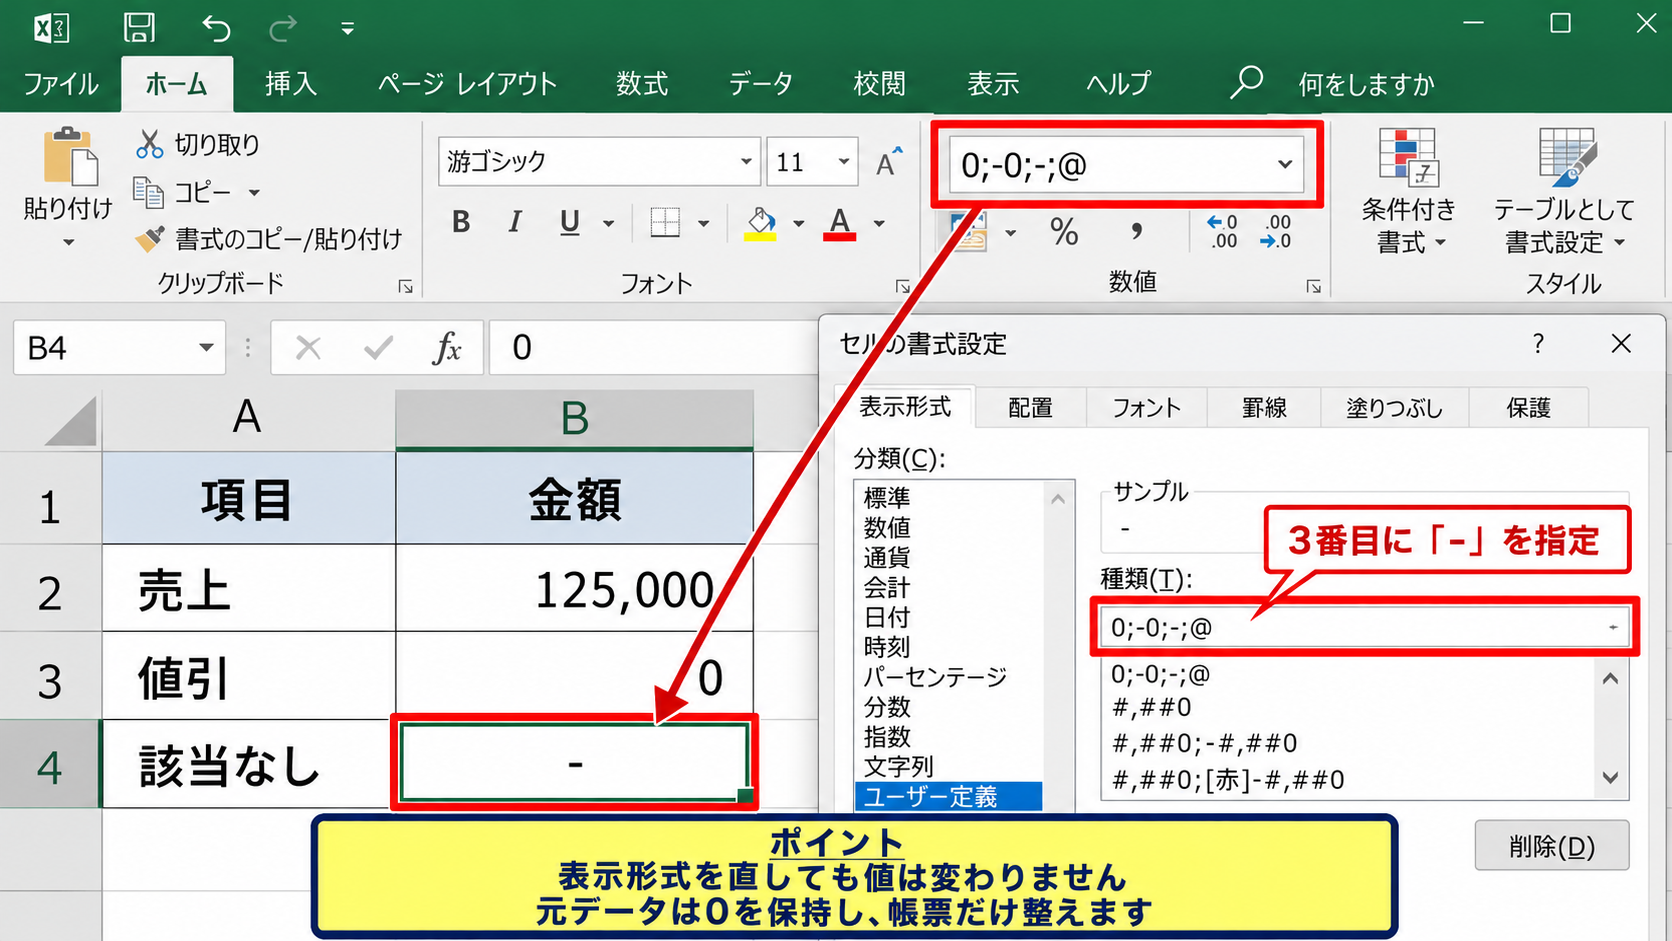Open the 挿入 (Insert) ribbon tab
The height and width of the screenshot is (941, 1672).
(291, 84)
